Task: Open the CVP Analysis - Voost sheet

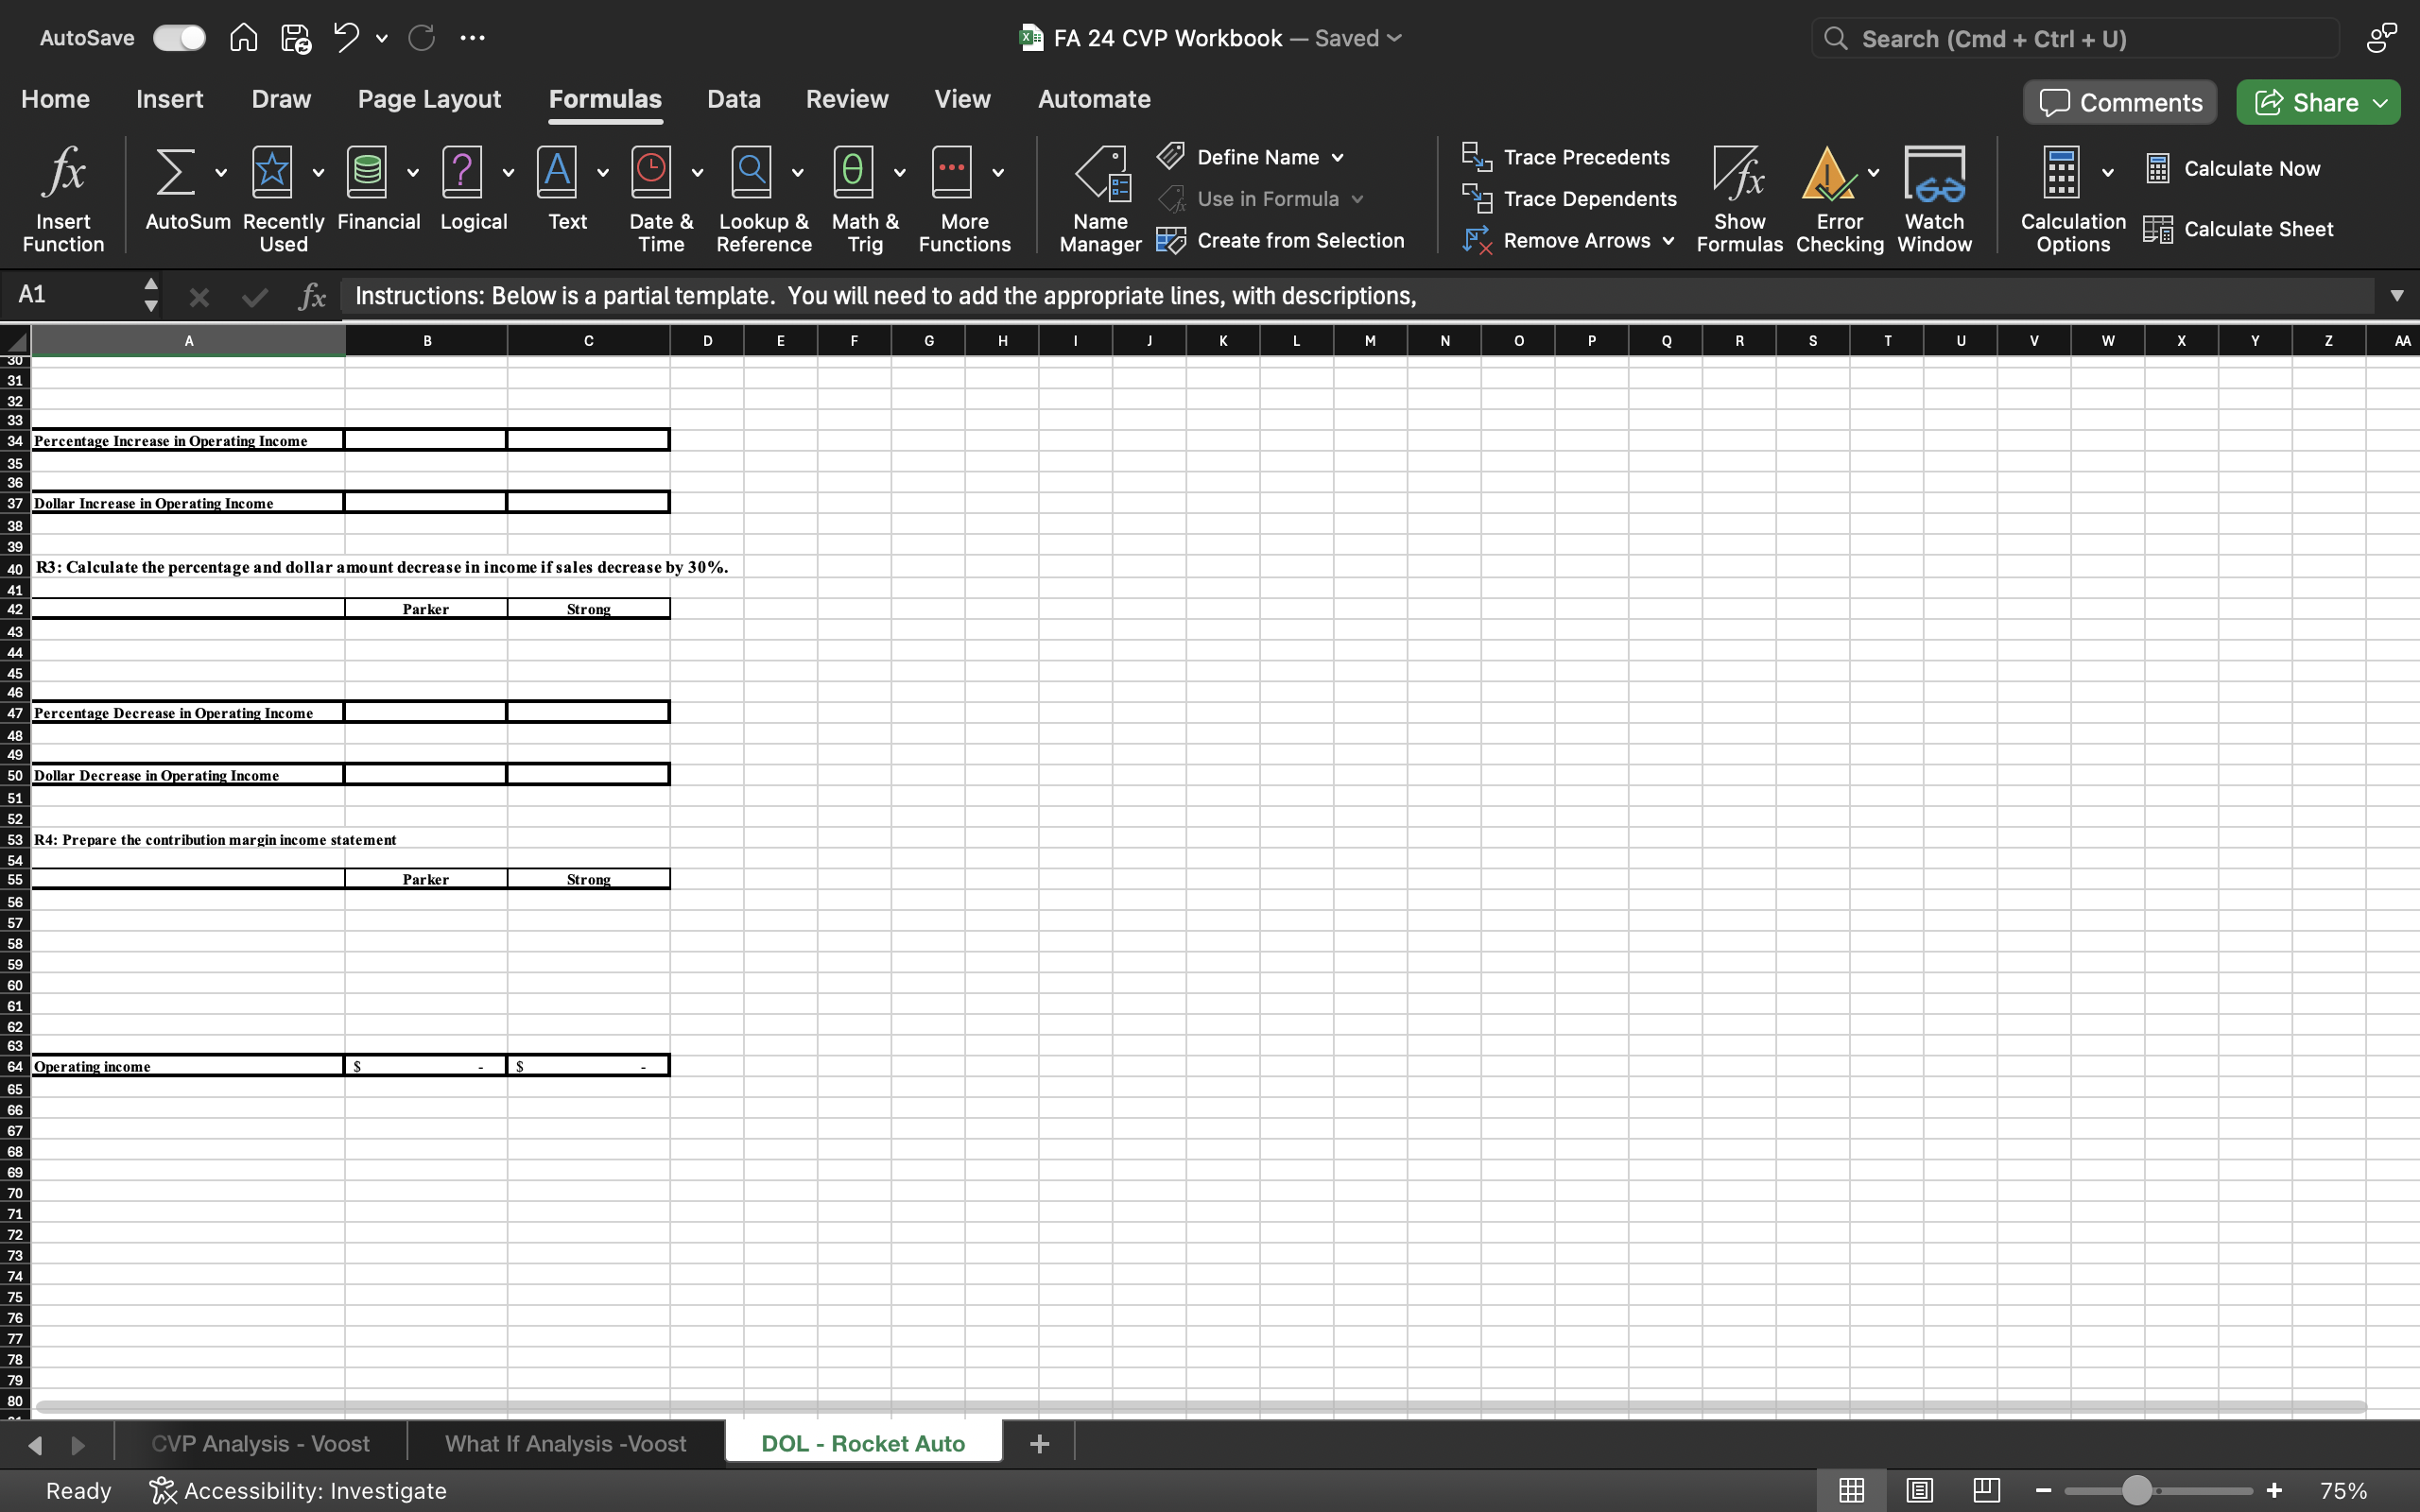Action: [x=262, y=1441]
